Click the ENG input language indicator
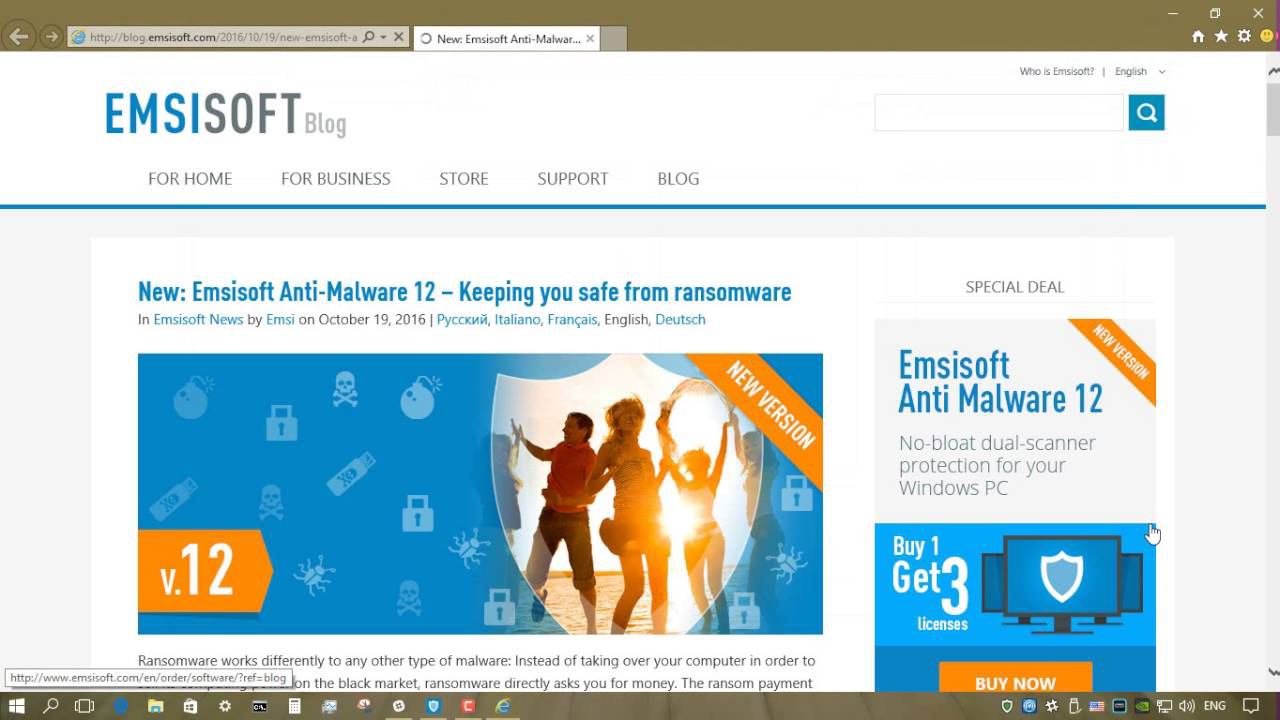This screenshot has width=1280, height=720. point(1214,706)
